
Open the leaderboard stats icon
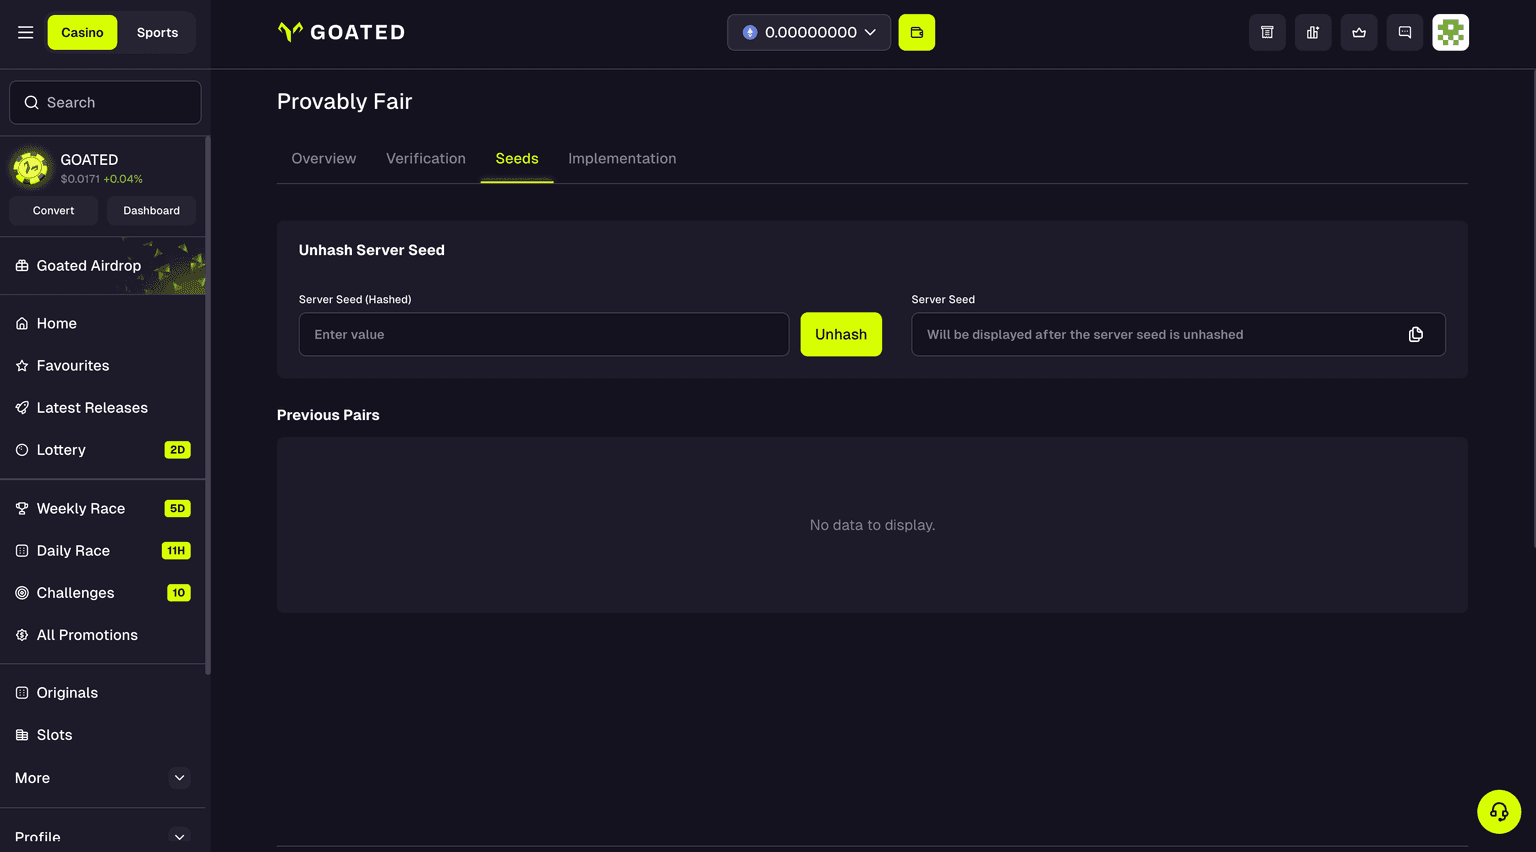click(x=1313, y=32)
